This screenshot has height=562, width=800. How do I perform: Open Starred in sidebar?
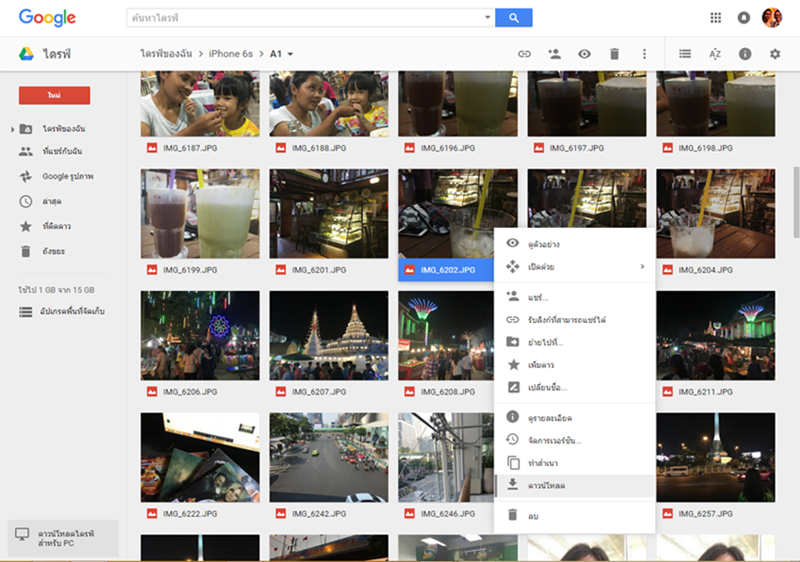point(57,226)
